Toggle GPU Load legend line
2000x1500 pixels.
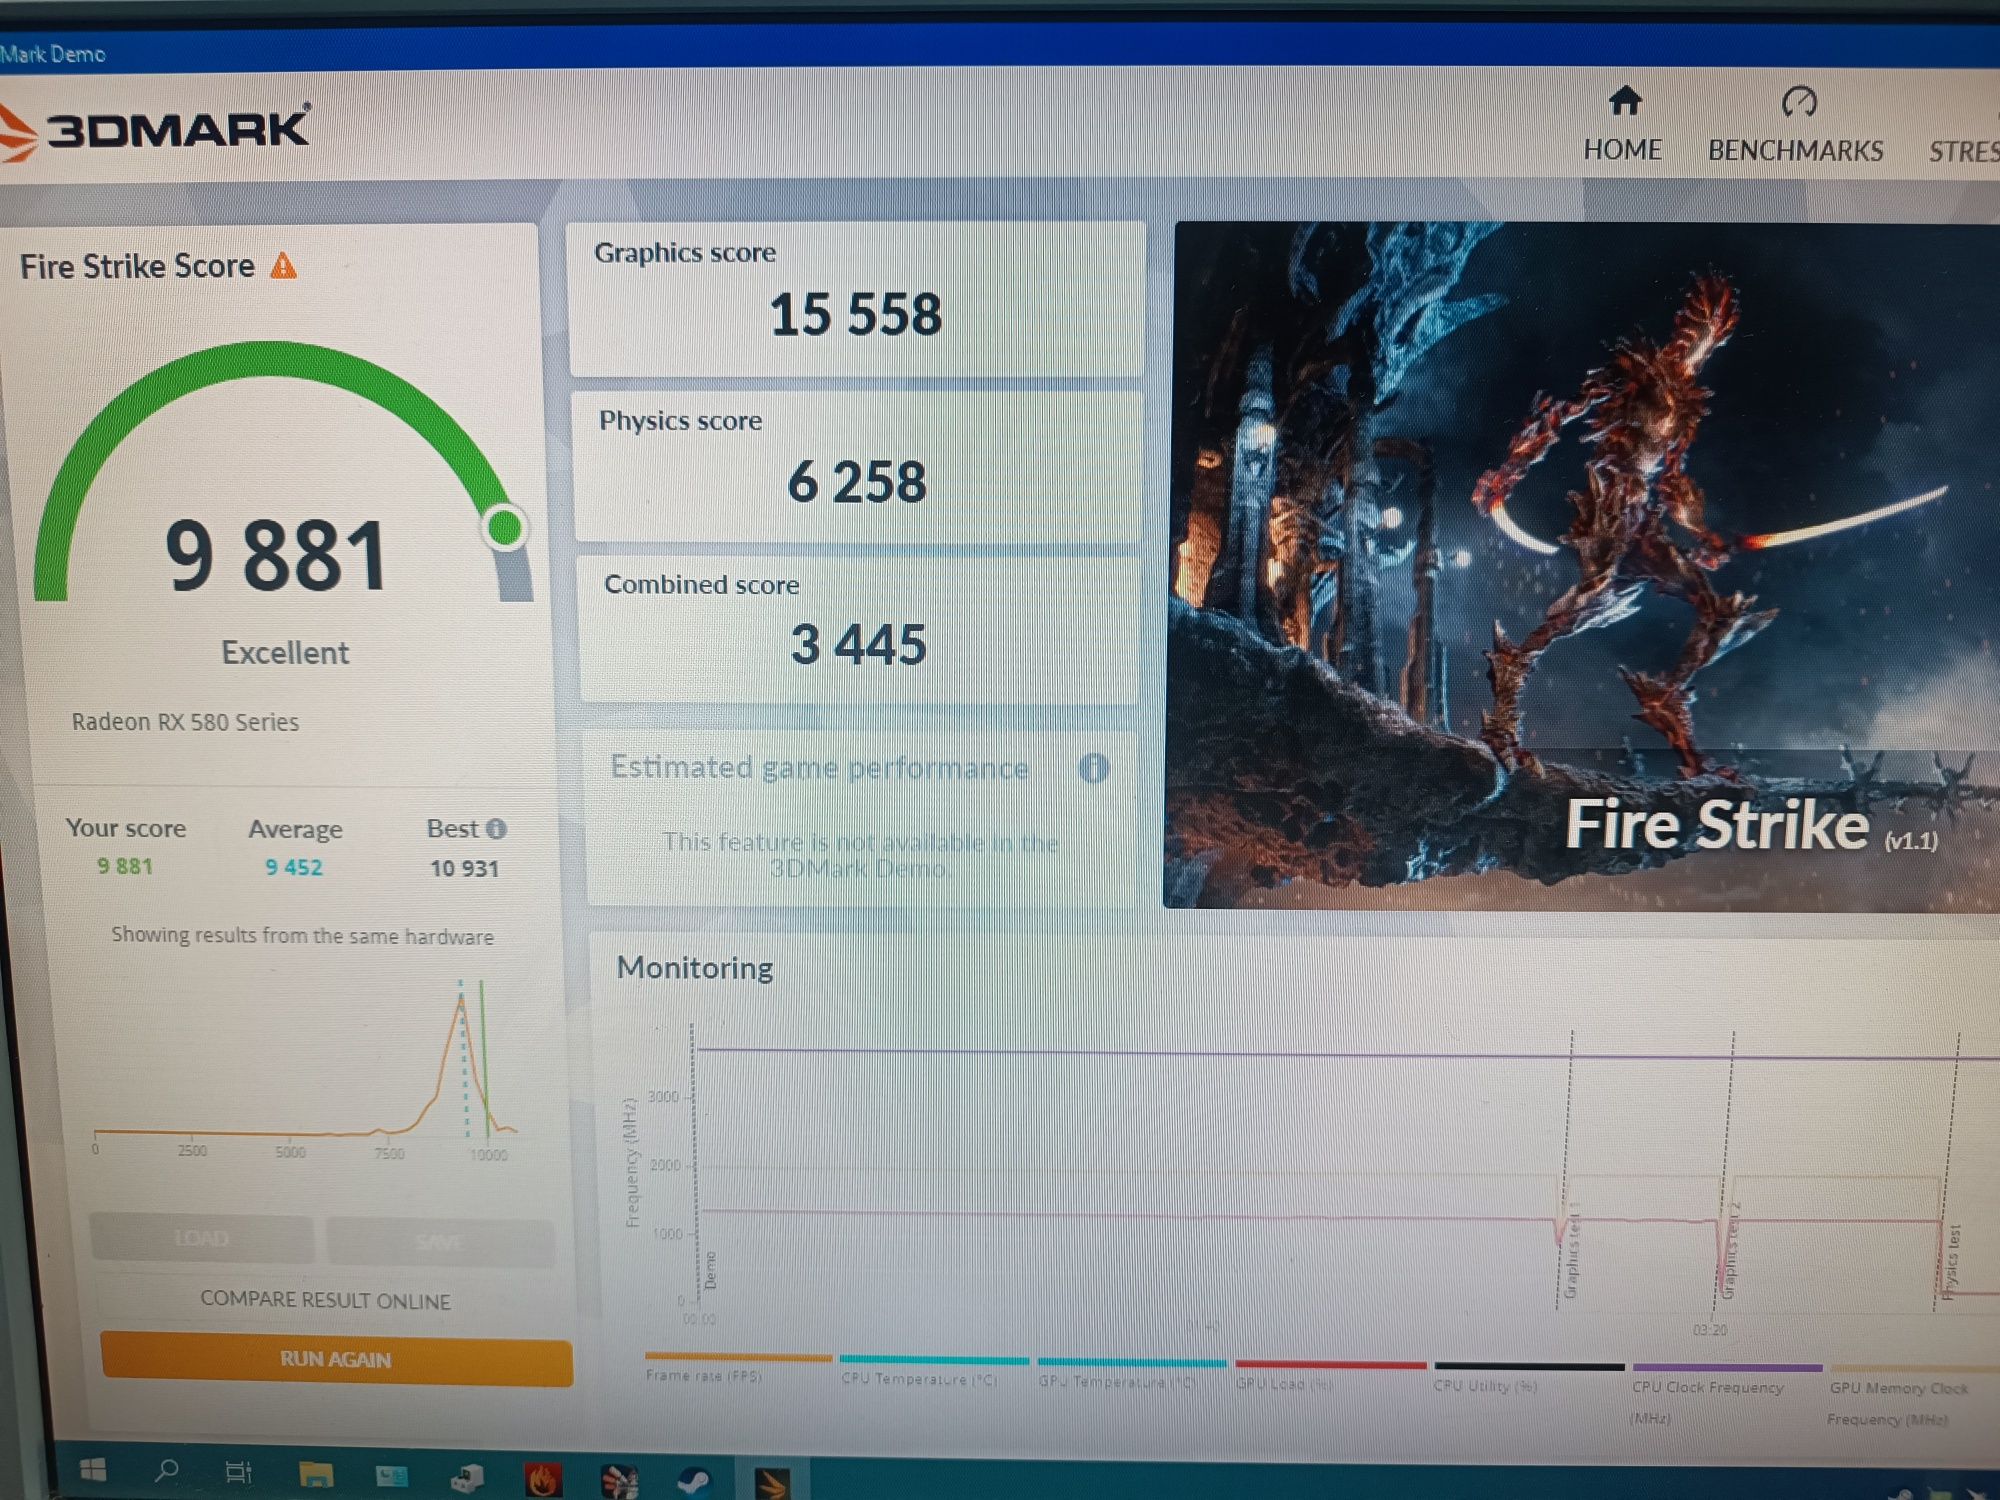coord(1330,1374)
